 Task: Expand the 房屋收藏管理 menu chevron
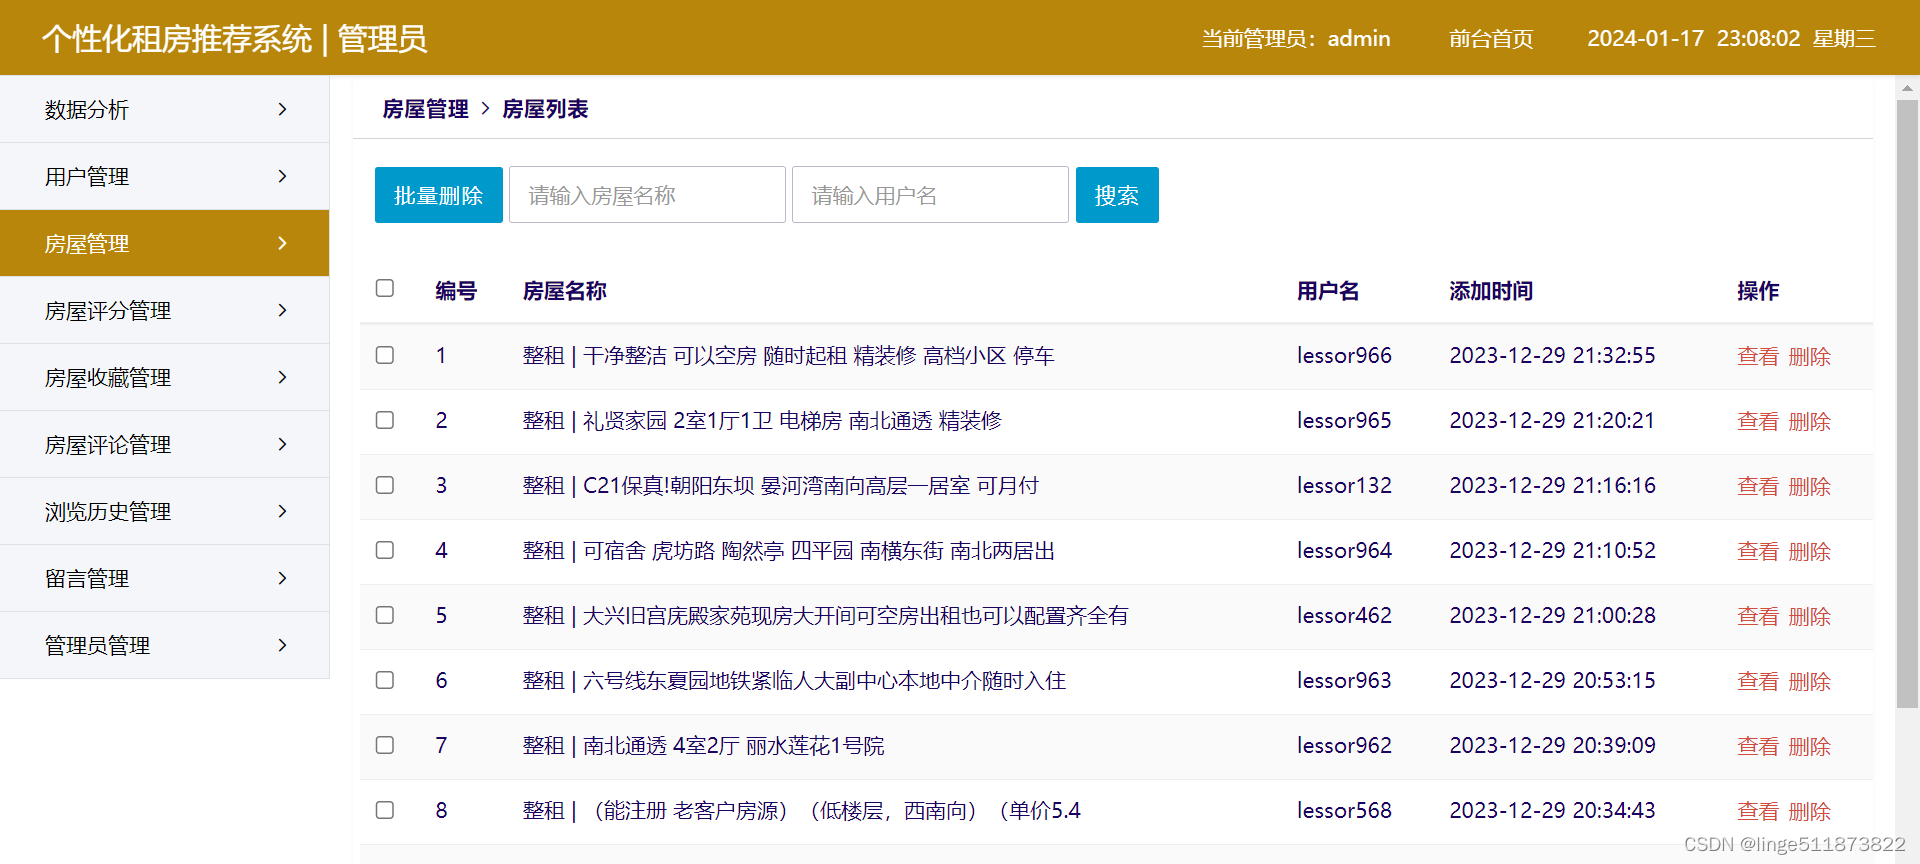(x=282, y=377)
